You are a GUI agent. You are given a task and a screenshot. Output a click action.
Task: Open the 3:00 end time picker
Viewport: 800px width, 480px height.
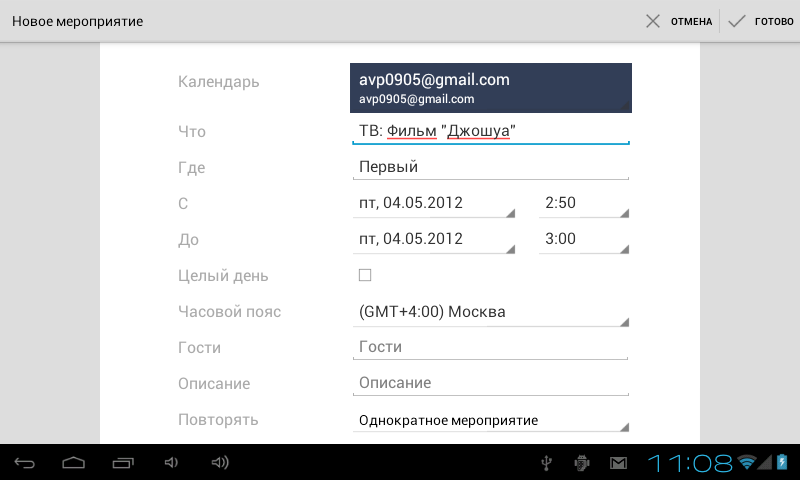(584, 240)
